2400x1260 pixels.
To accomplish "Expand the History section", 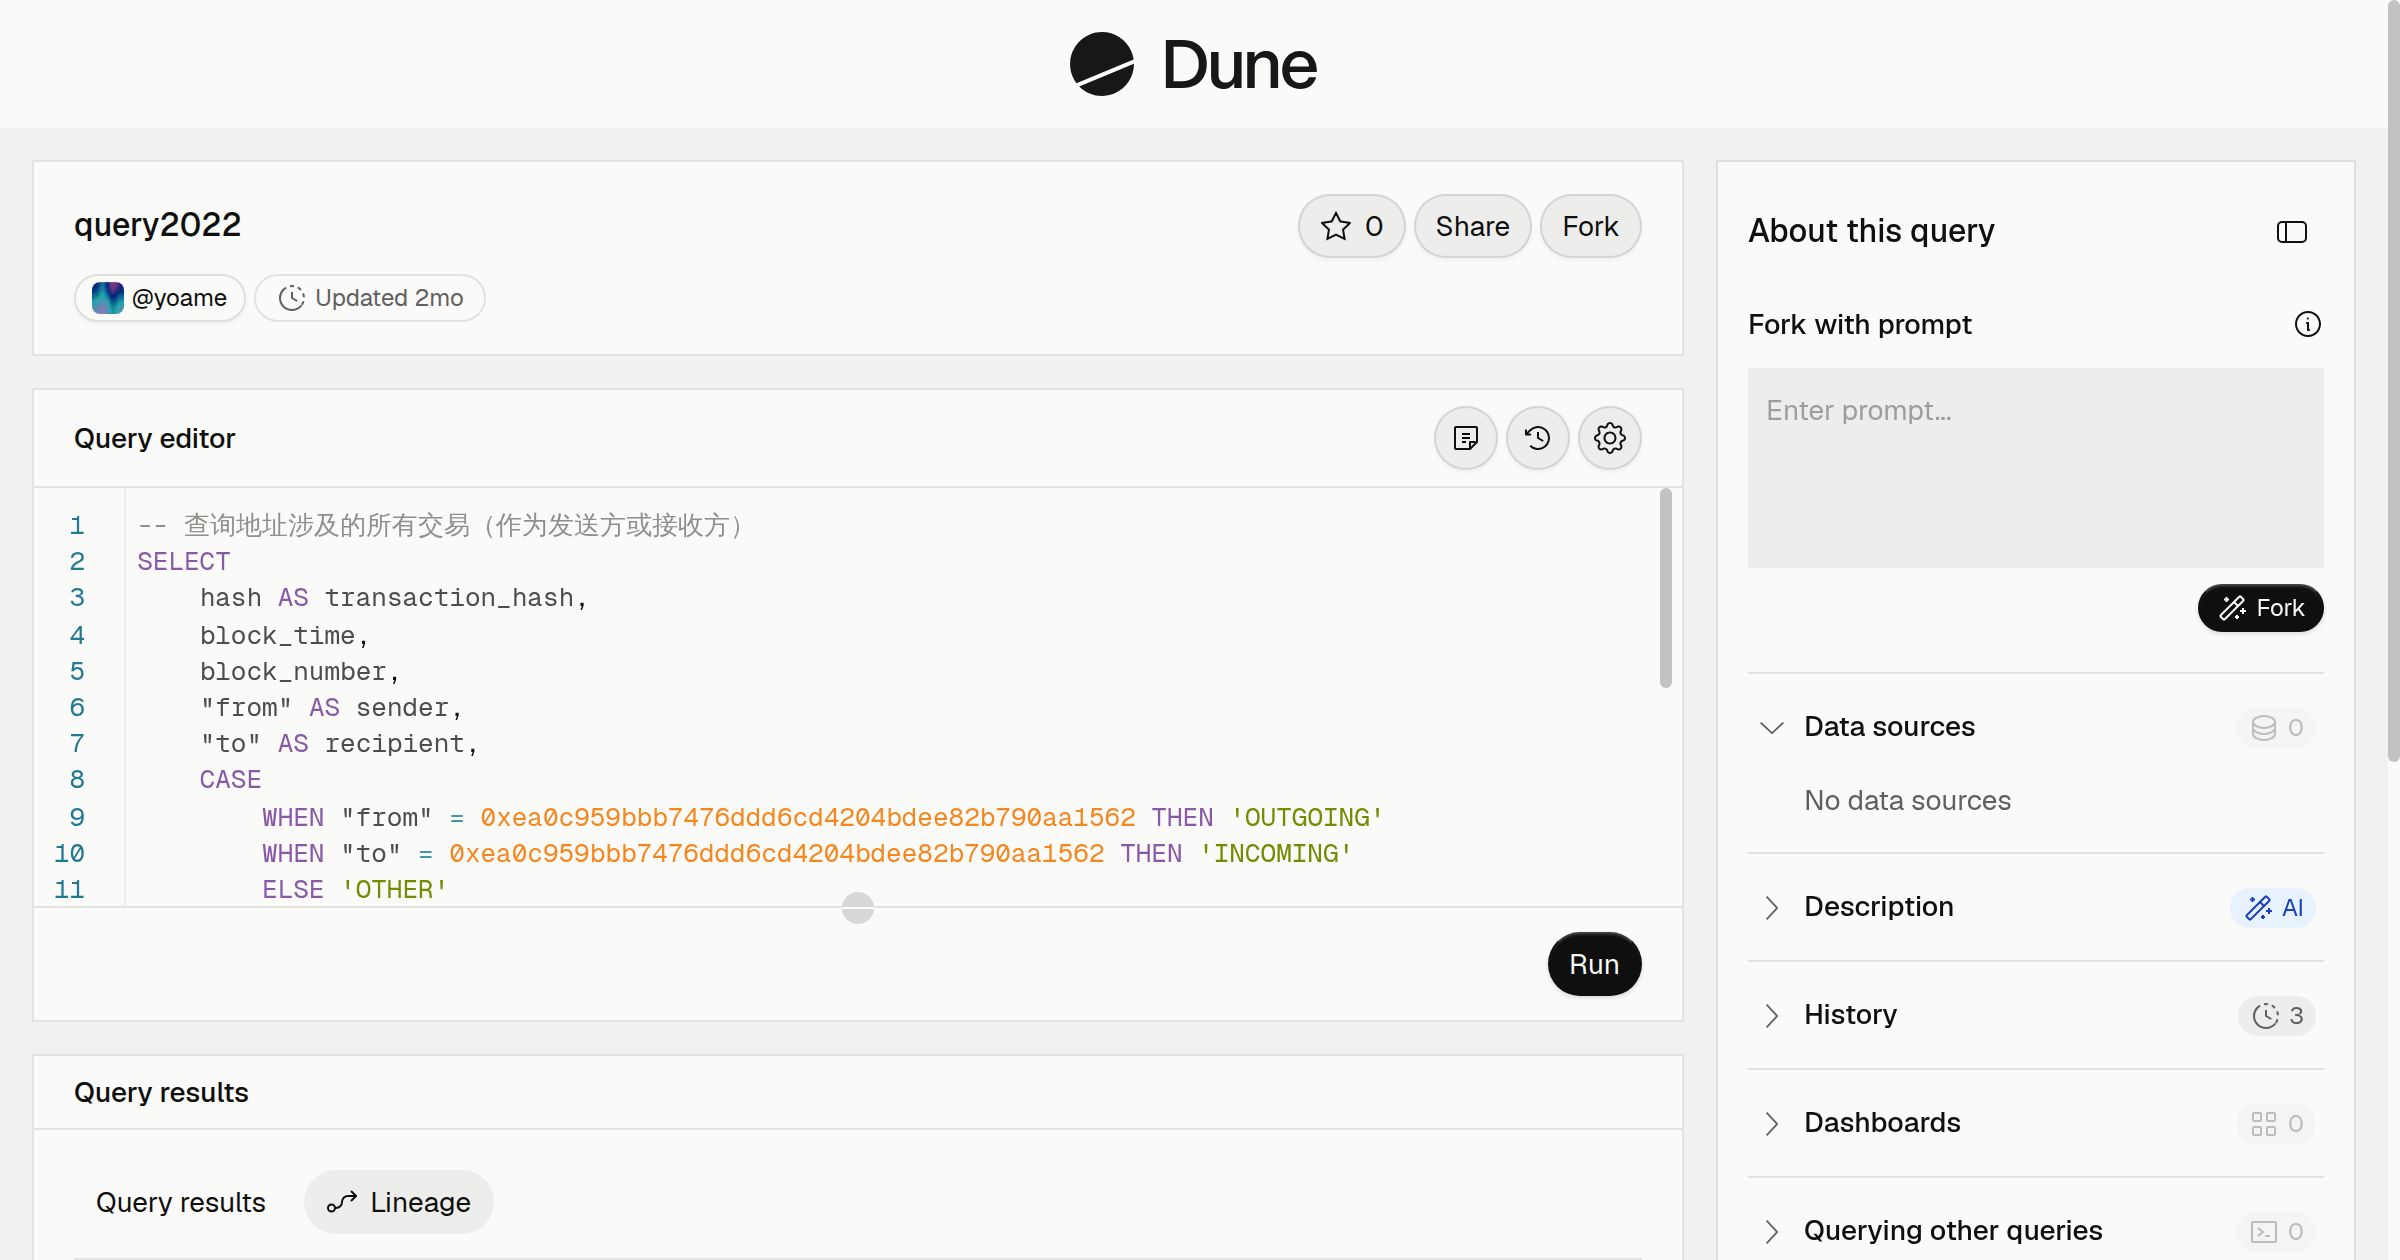I will pyautogui.click(x=1771, y=1015).
